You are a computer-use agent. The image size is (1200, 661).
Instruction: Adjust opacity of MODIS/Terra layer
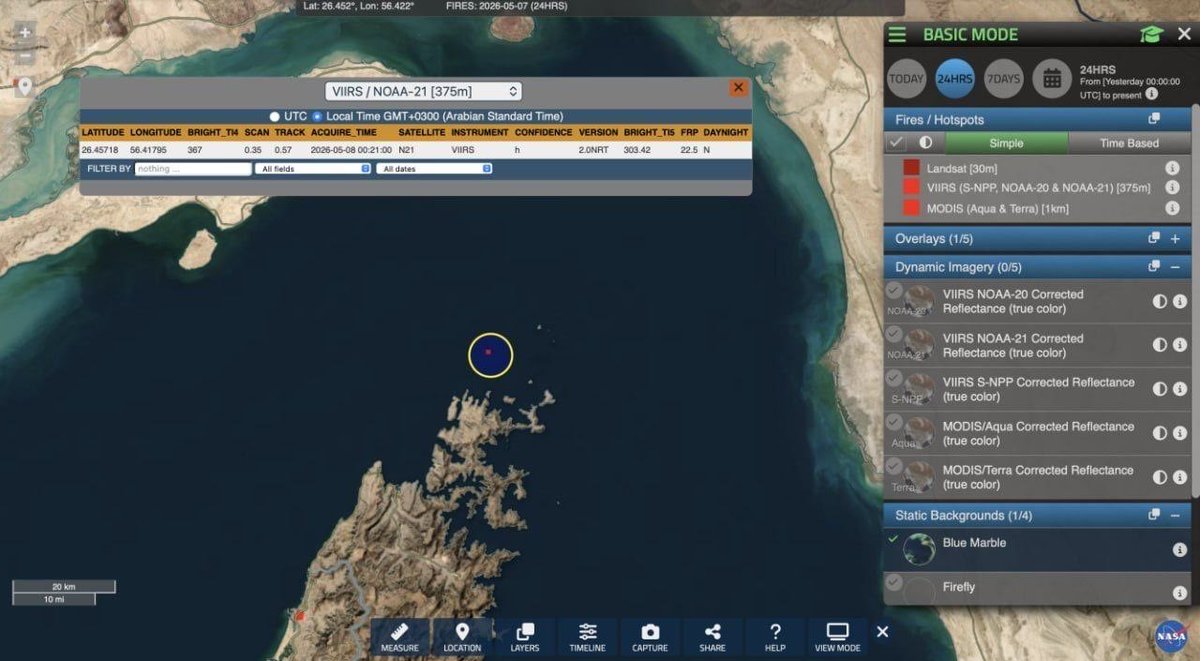click(1160, 477)
